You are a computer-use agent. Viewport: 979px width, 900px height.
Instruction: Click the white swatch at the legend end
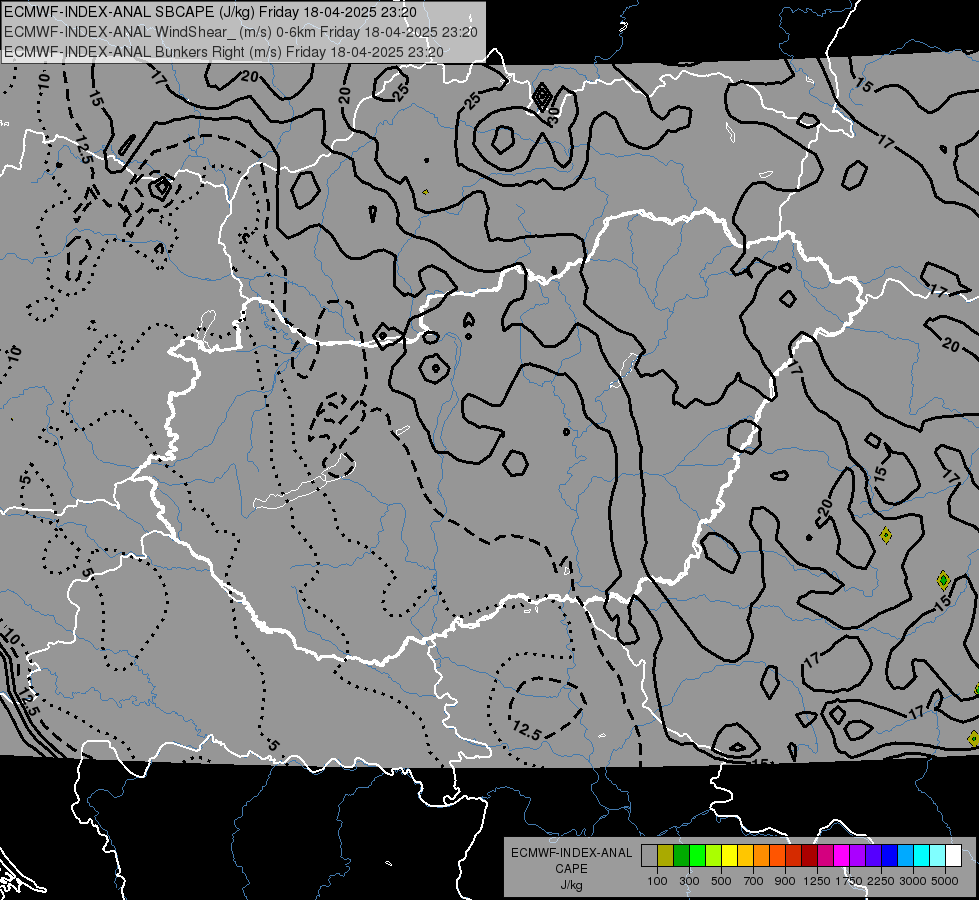pyautogui.click(x=953, y=856)
